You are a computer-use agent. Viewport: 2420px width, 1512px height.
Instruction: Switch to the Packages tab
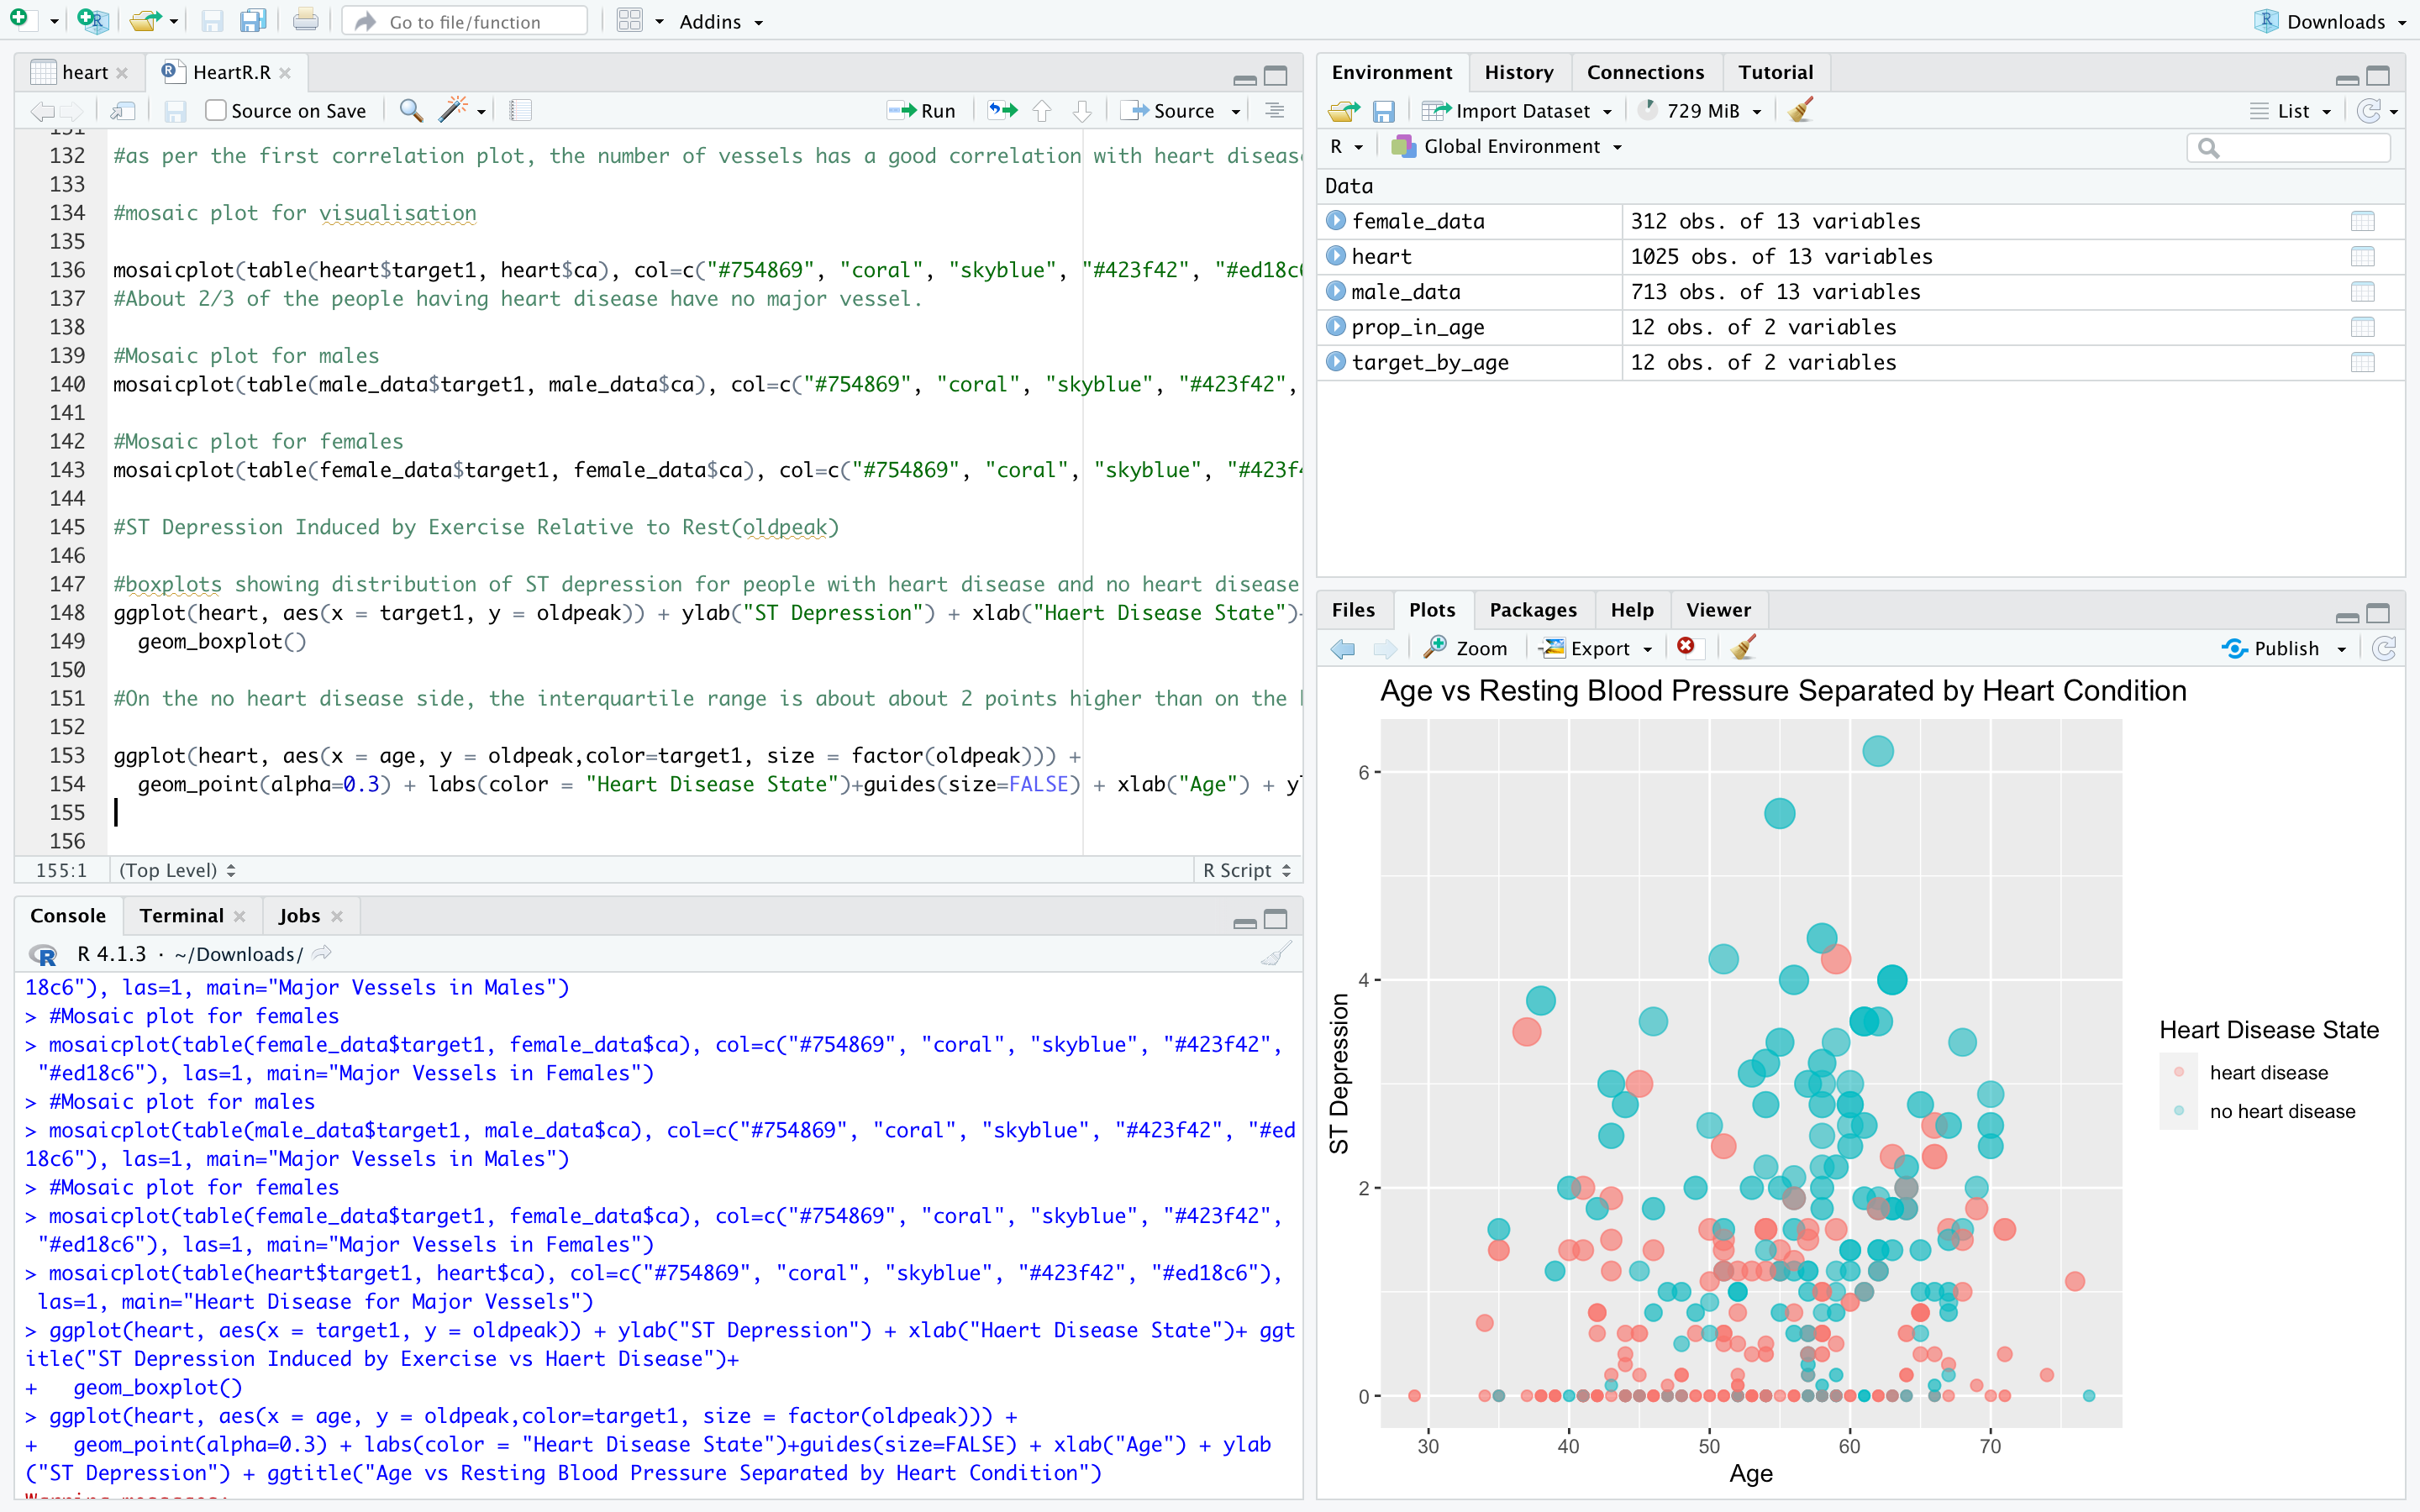point(1532,610)
